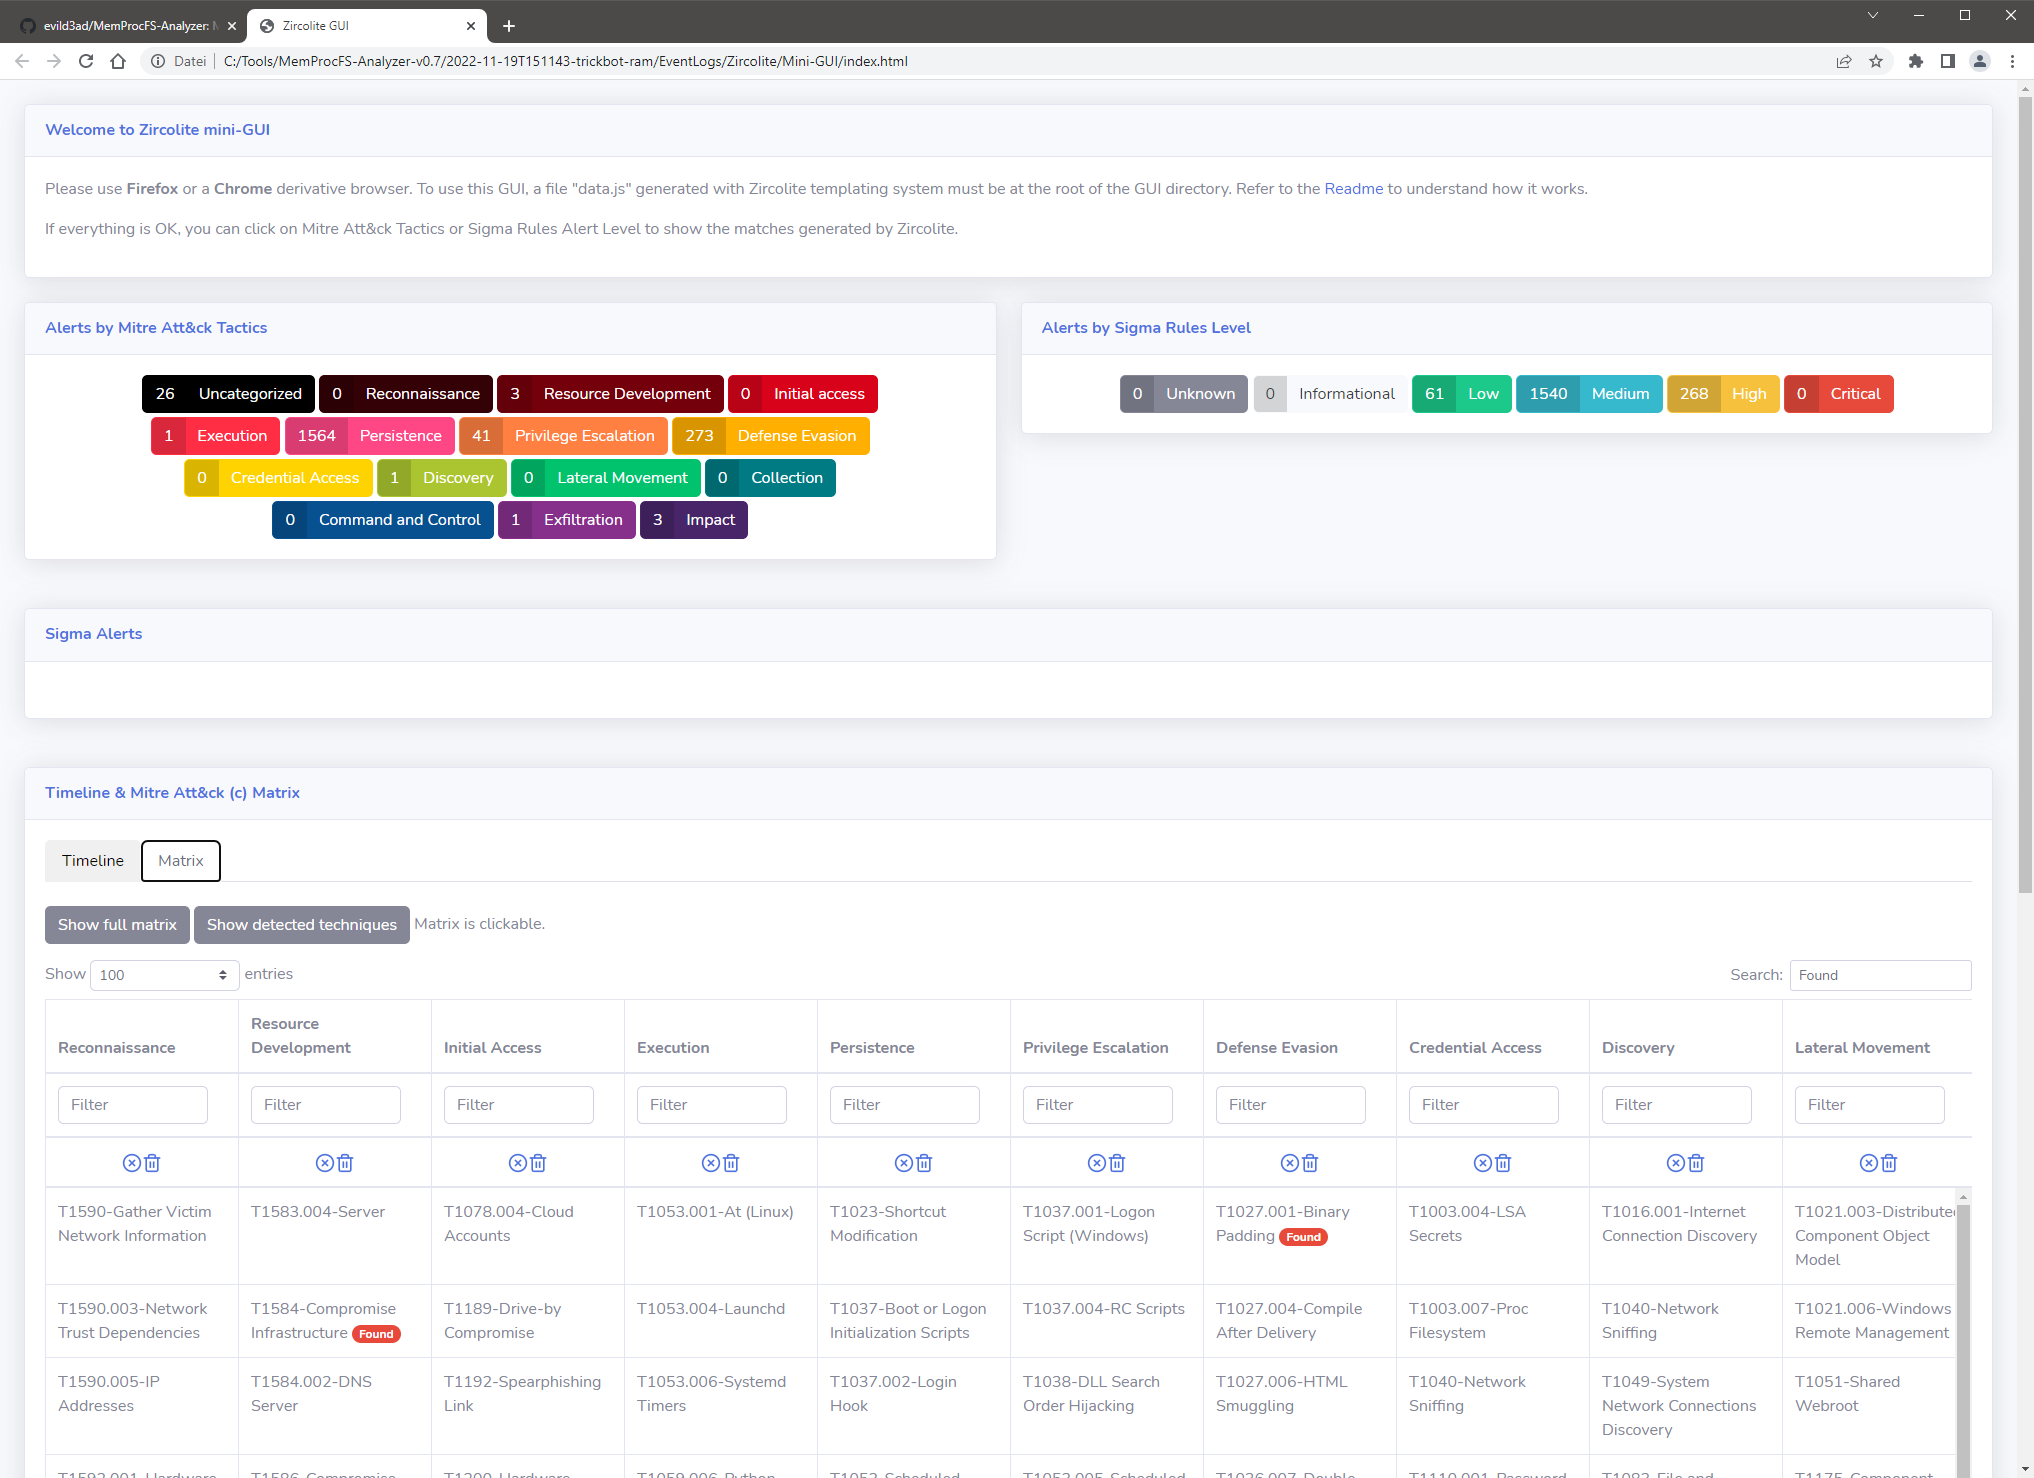Viewport: 2034px width, 1478px height.
Task: Click the Medium level badge showing 1540
Action: click(x=1588, y=394)
